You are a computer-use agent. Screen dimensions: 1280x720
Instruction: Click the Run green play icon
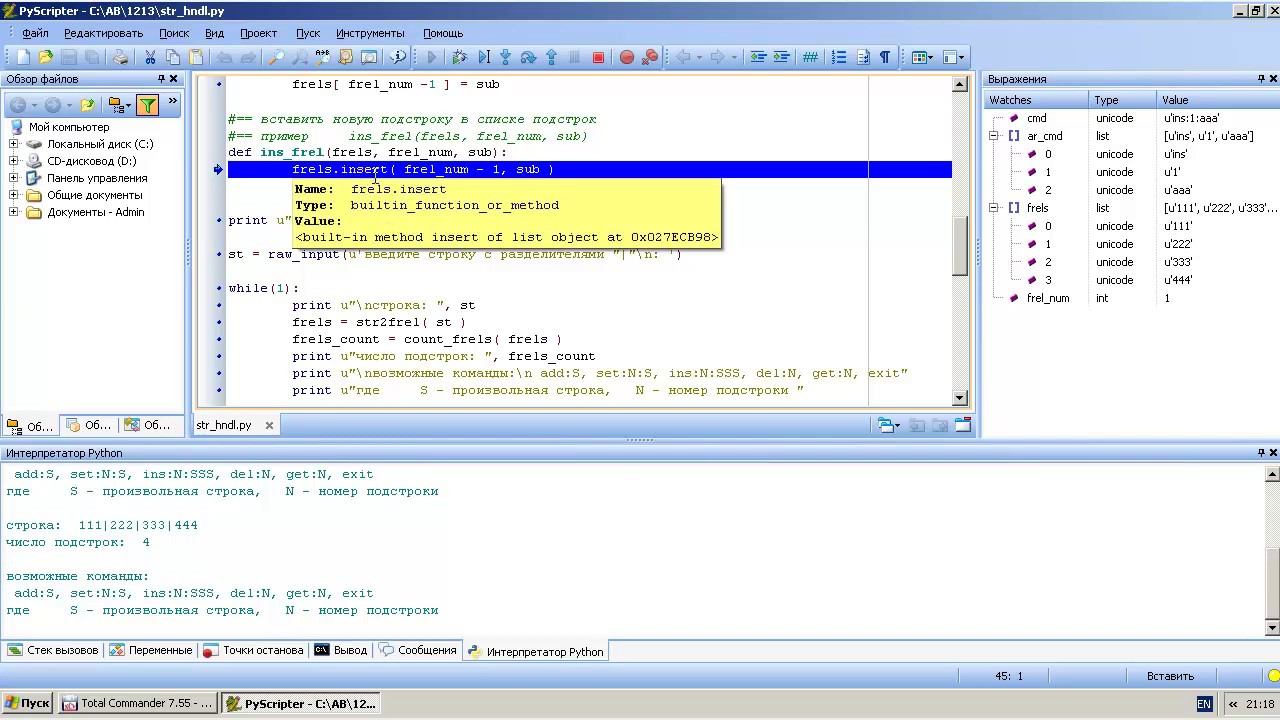[432, 57]
